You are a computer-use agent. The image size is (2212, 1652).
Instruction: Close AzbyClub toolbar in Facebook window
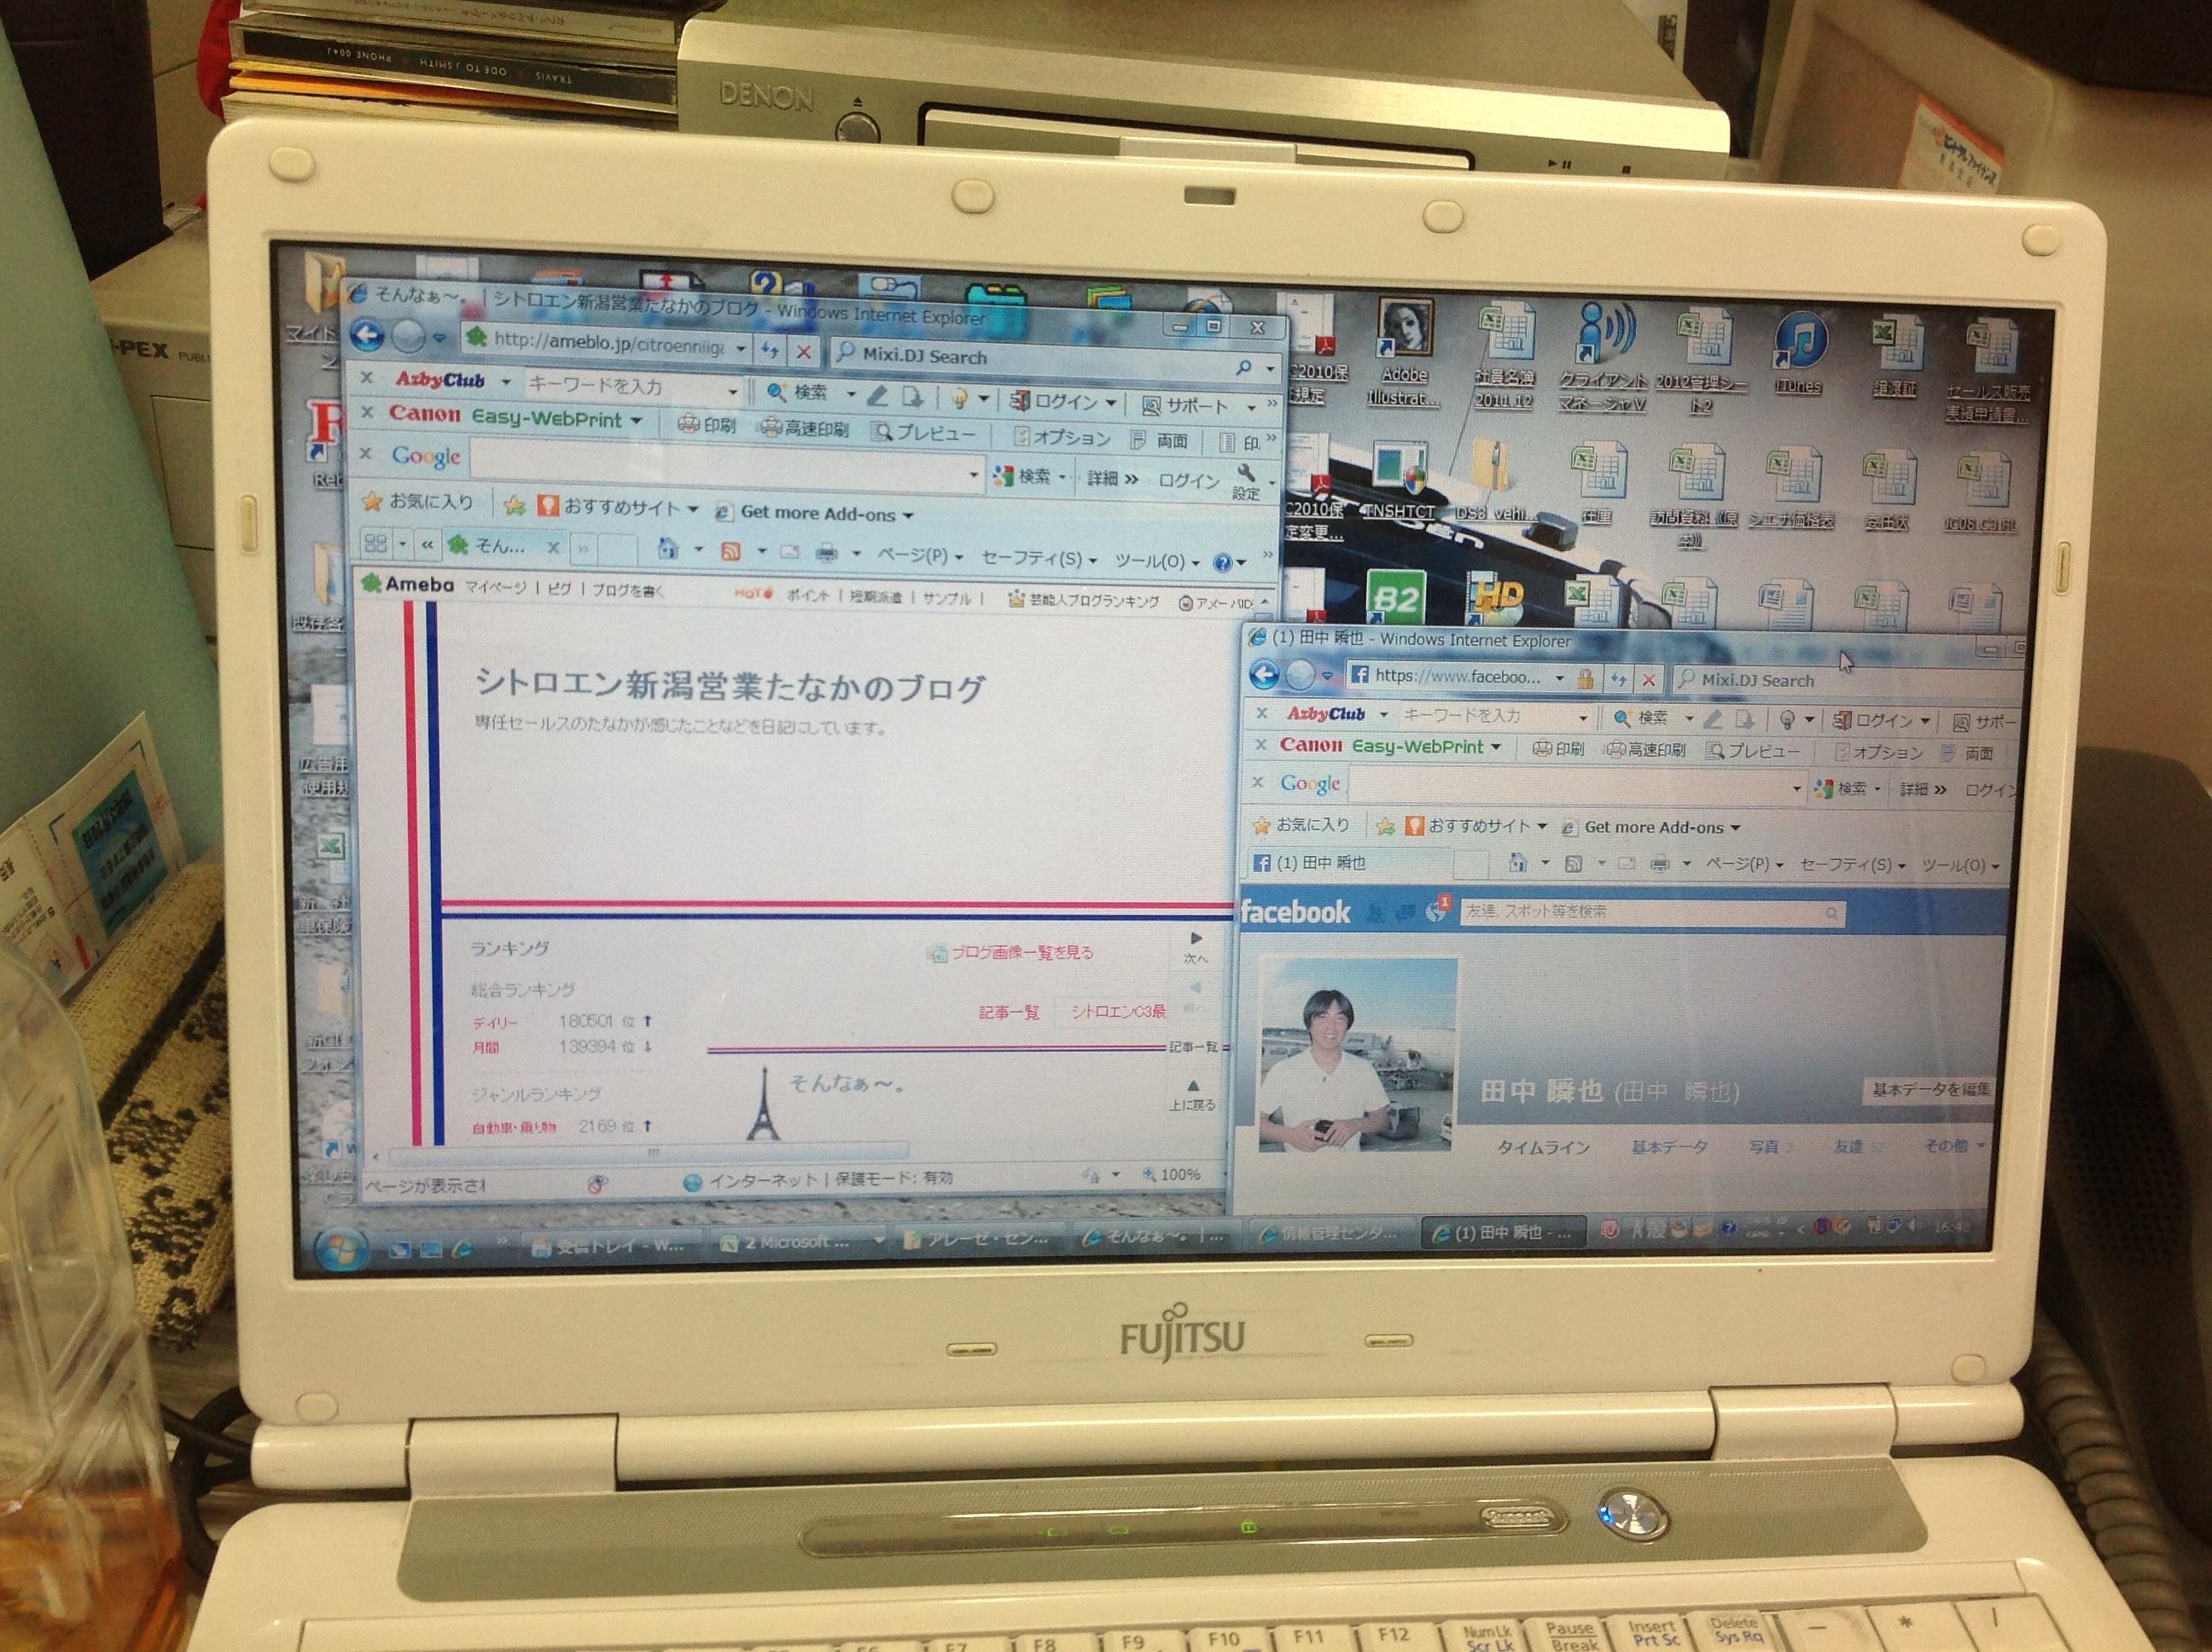(x=1262, y=713)
